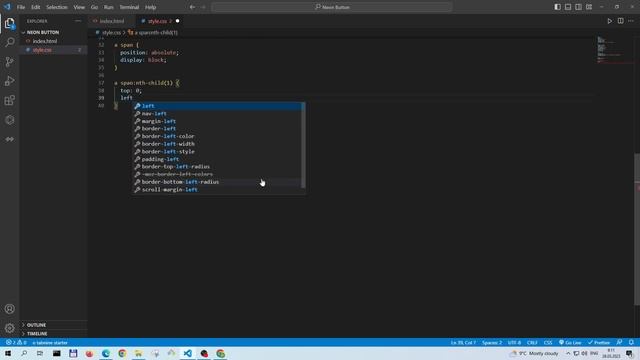Image resolution: width=640 pixels, height=360 pixels.
Task: Change indentation via Spaces: 2
Action: (492, 342)
